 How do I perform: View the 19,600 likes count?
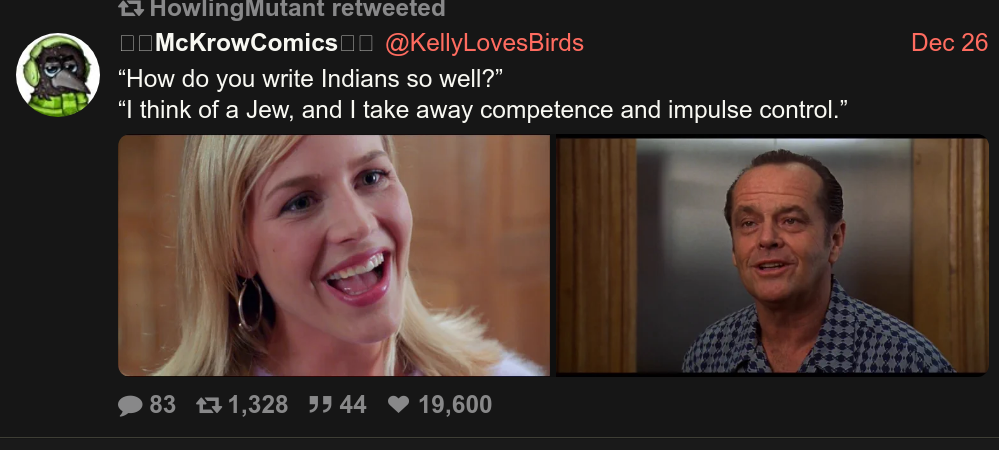pyautogui.click(x=455, y=405)
